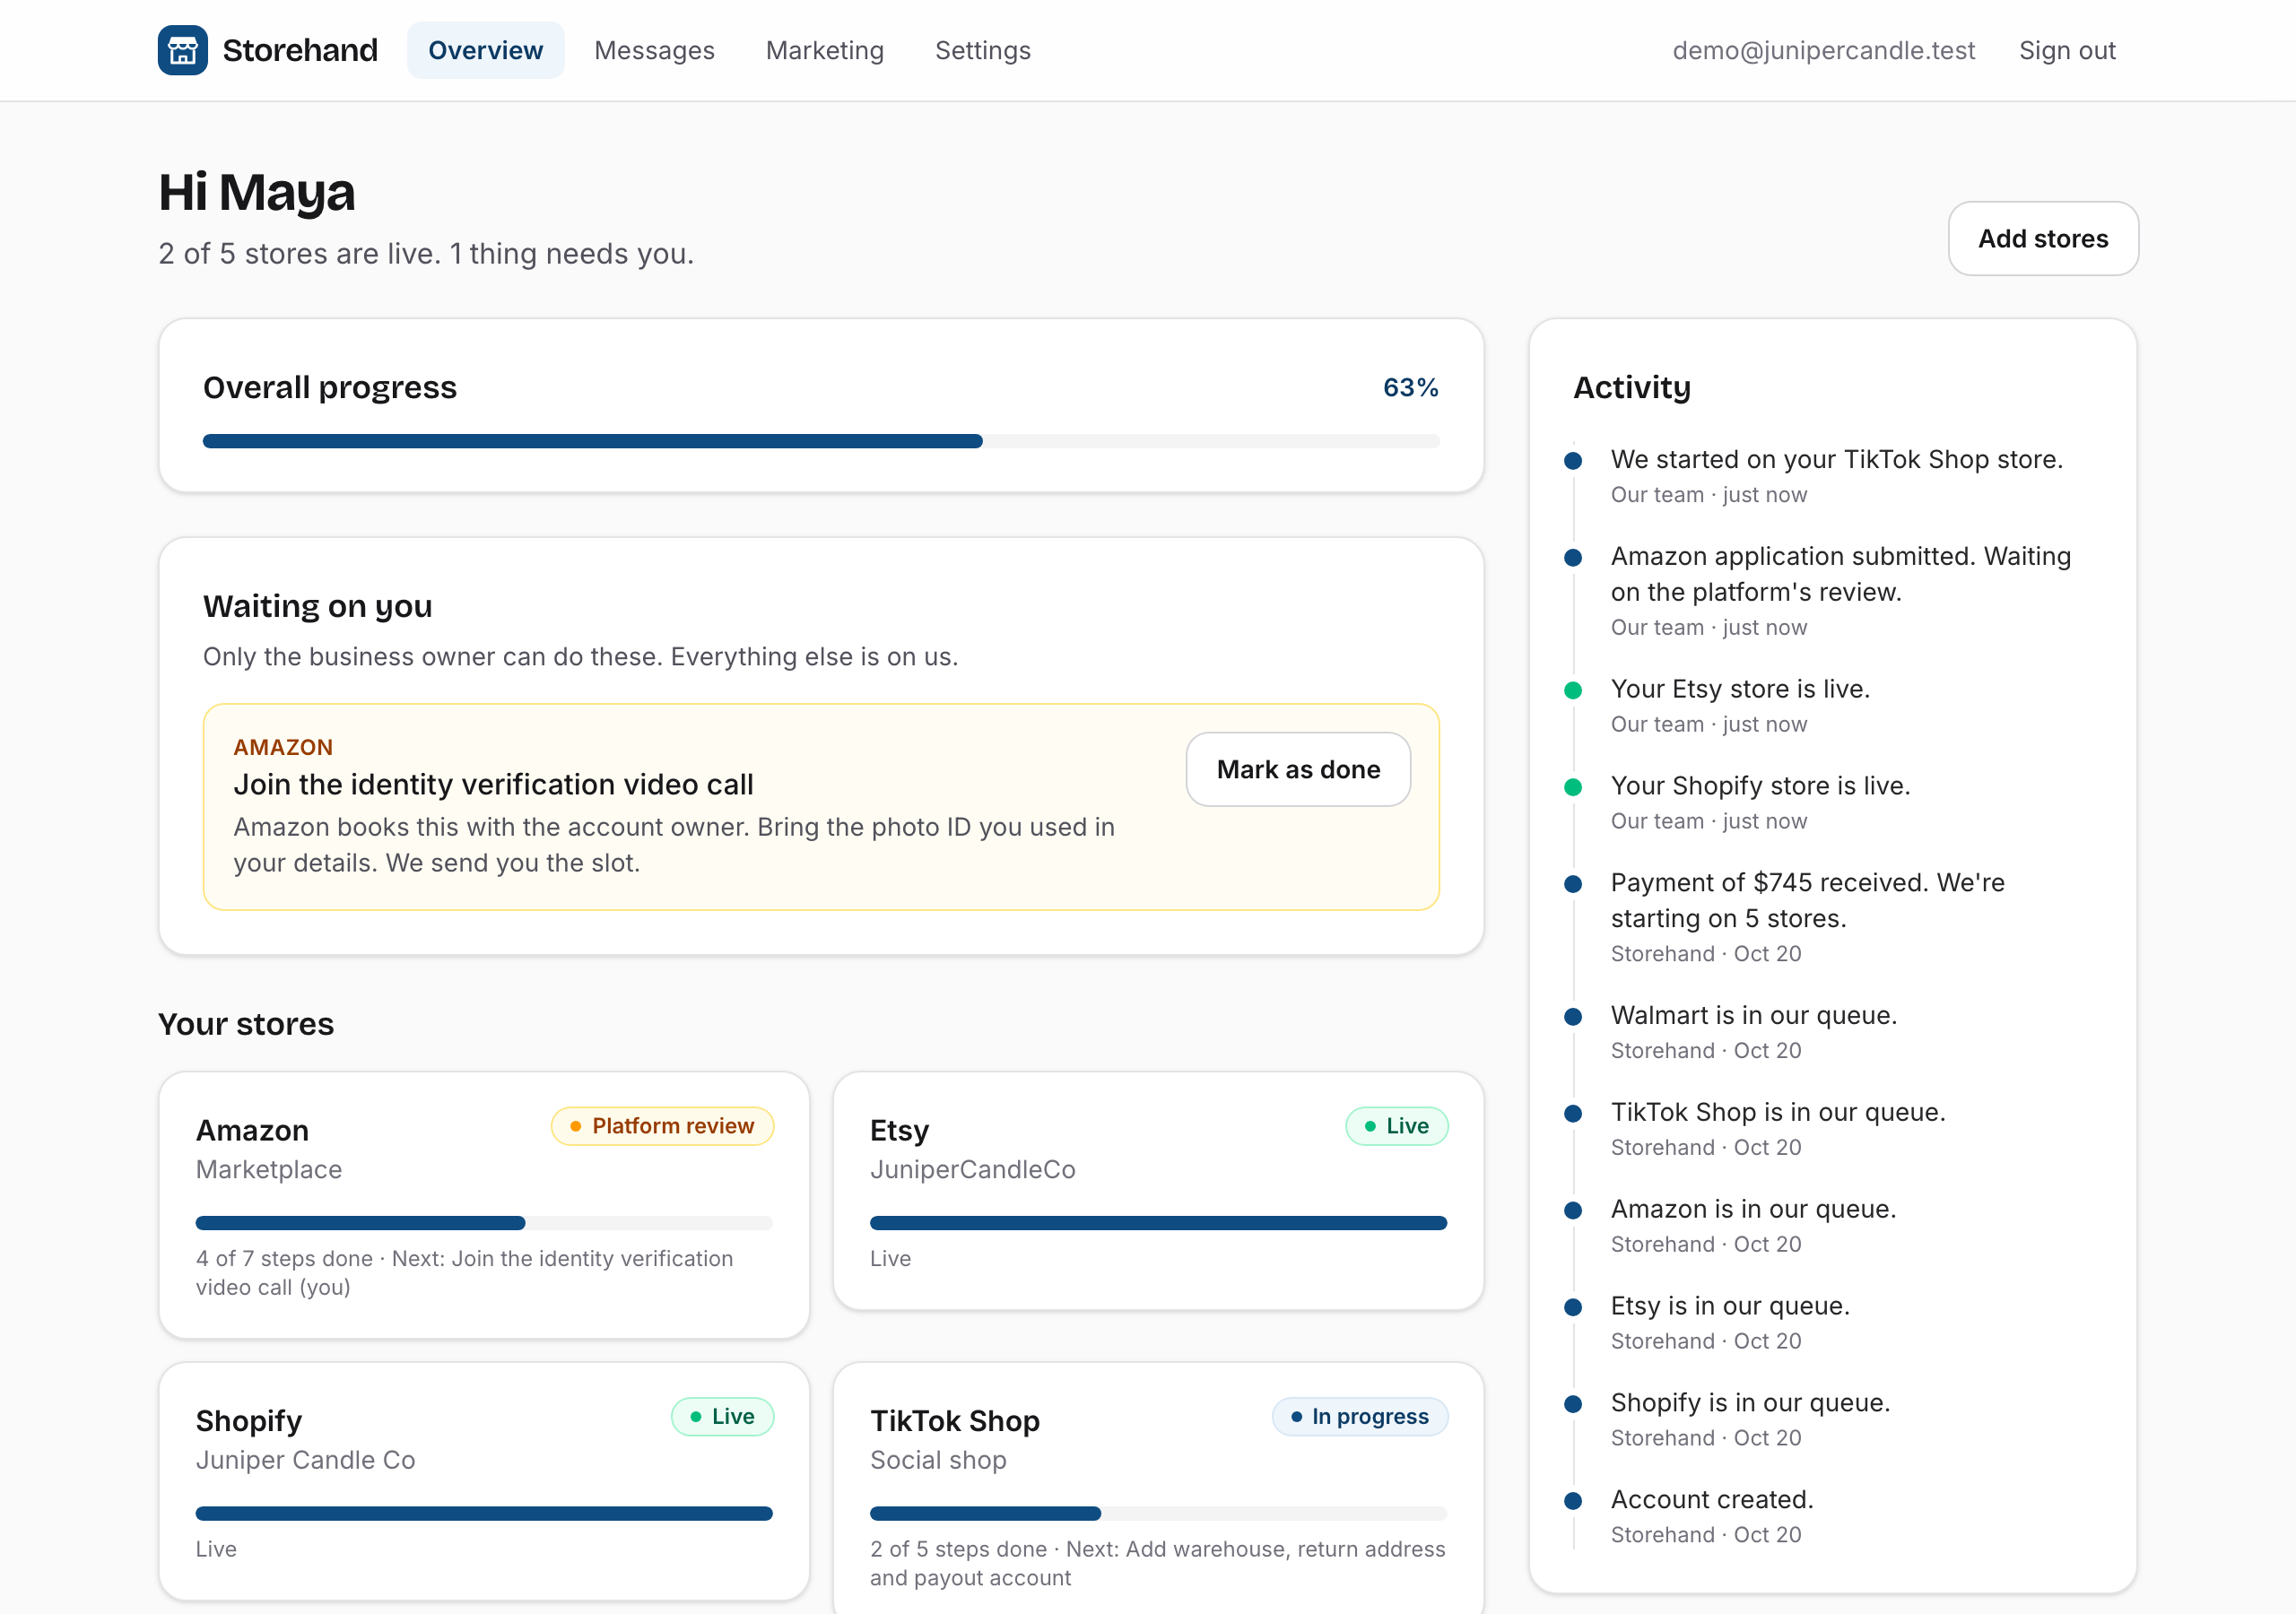This screenshot has width=2296, height=1614.
Task: Click the Add stores button
Action: click(2043, 238)
